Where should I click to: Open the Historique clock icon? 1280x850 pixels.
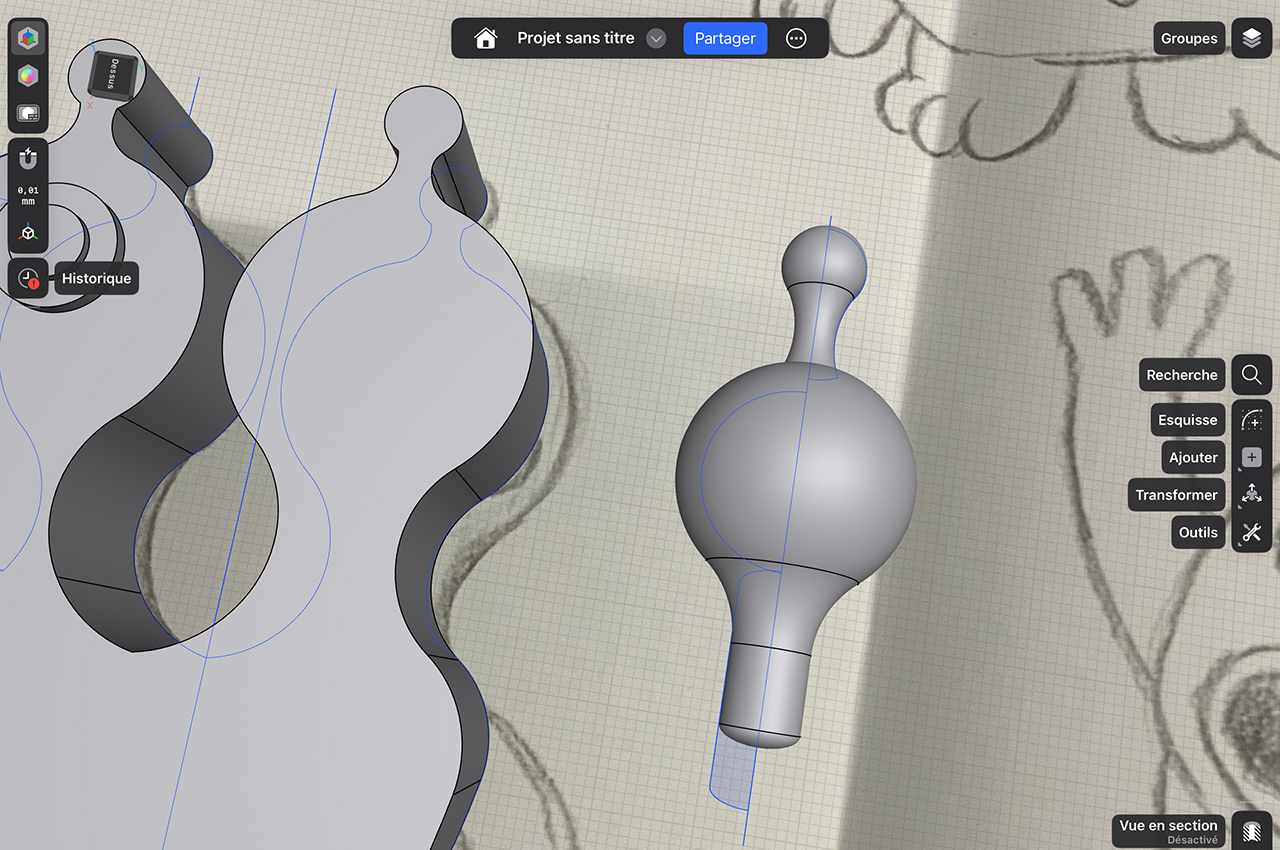(28, 279)
